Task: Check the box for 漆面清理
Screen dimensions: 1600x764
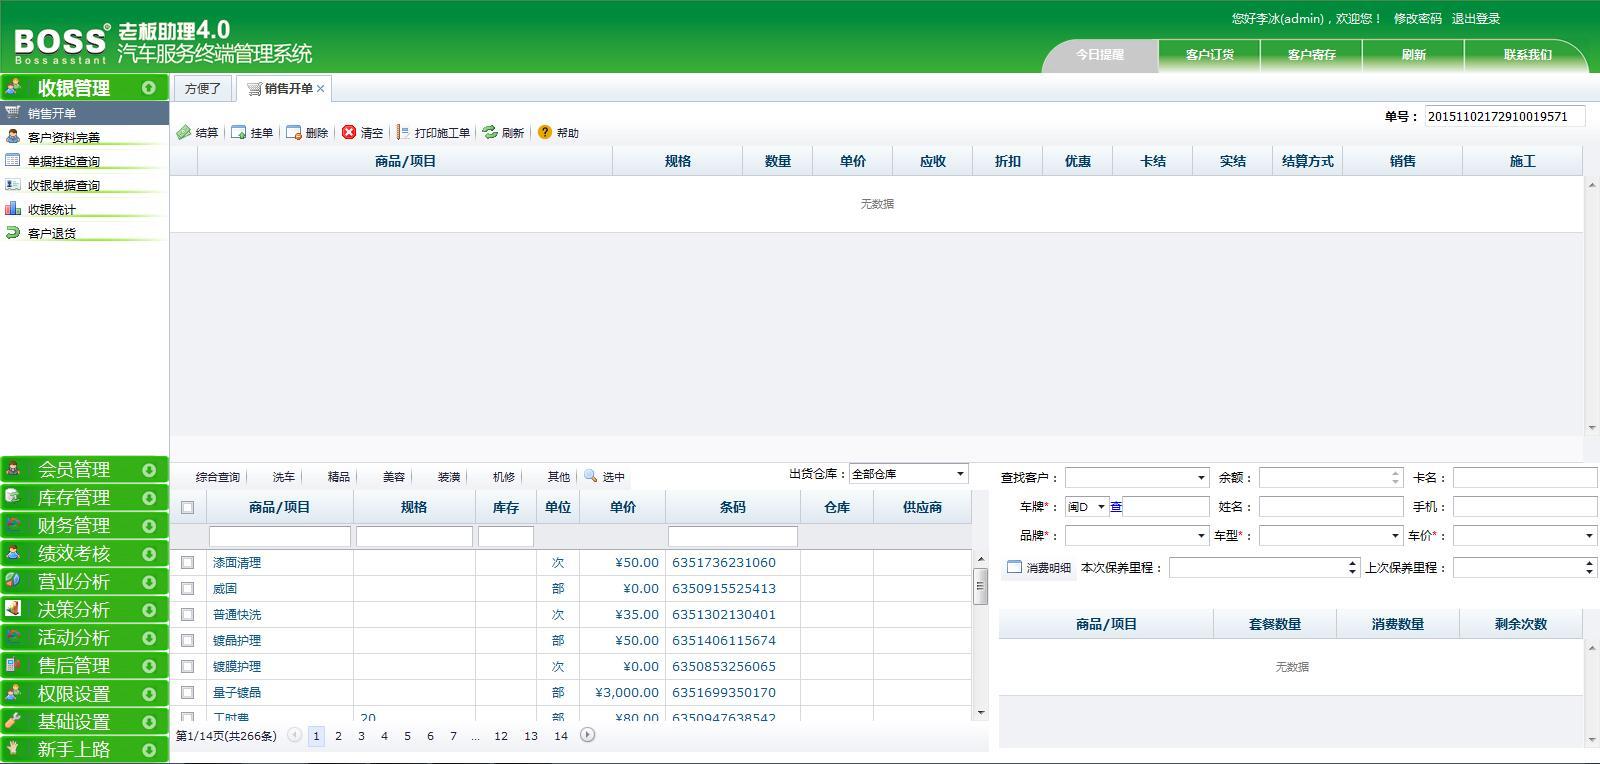Action: click(187, 562)
